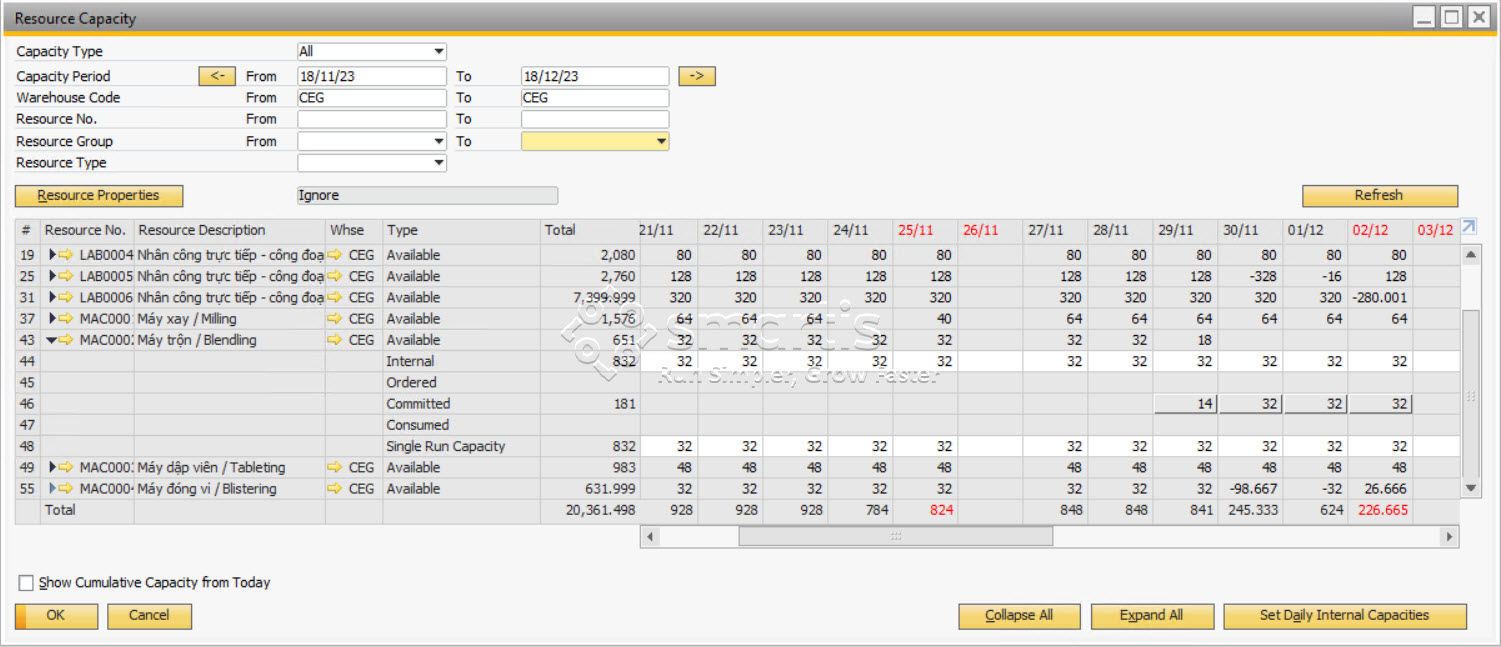Follow warehouse CEG link arrow in Milling row
This screenshot has height=647, width=1501.
pyautogui.click(x=336, y=319)
